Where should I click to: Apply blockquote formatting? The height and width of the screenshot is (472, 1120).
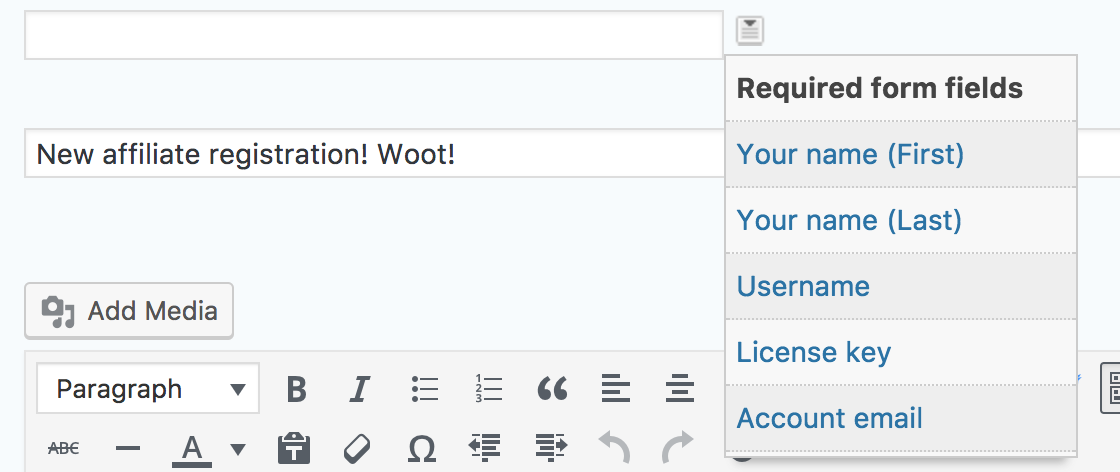click(552, 389)
